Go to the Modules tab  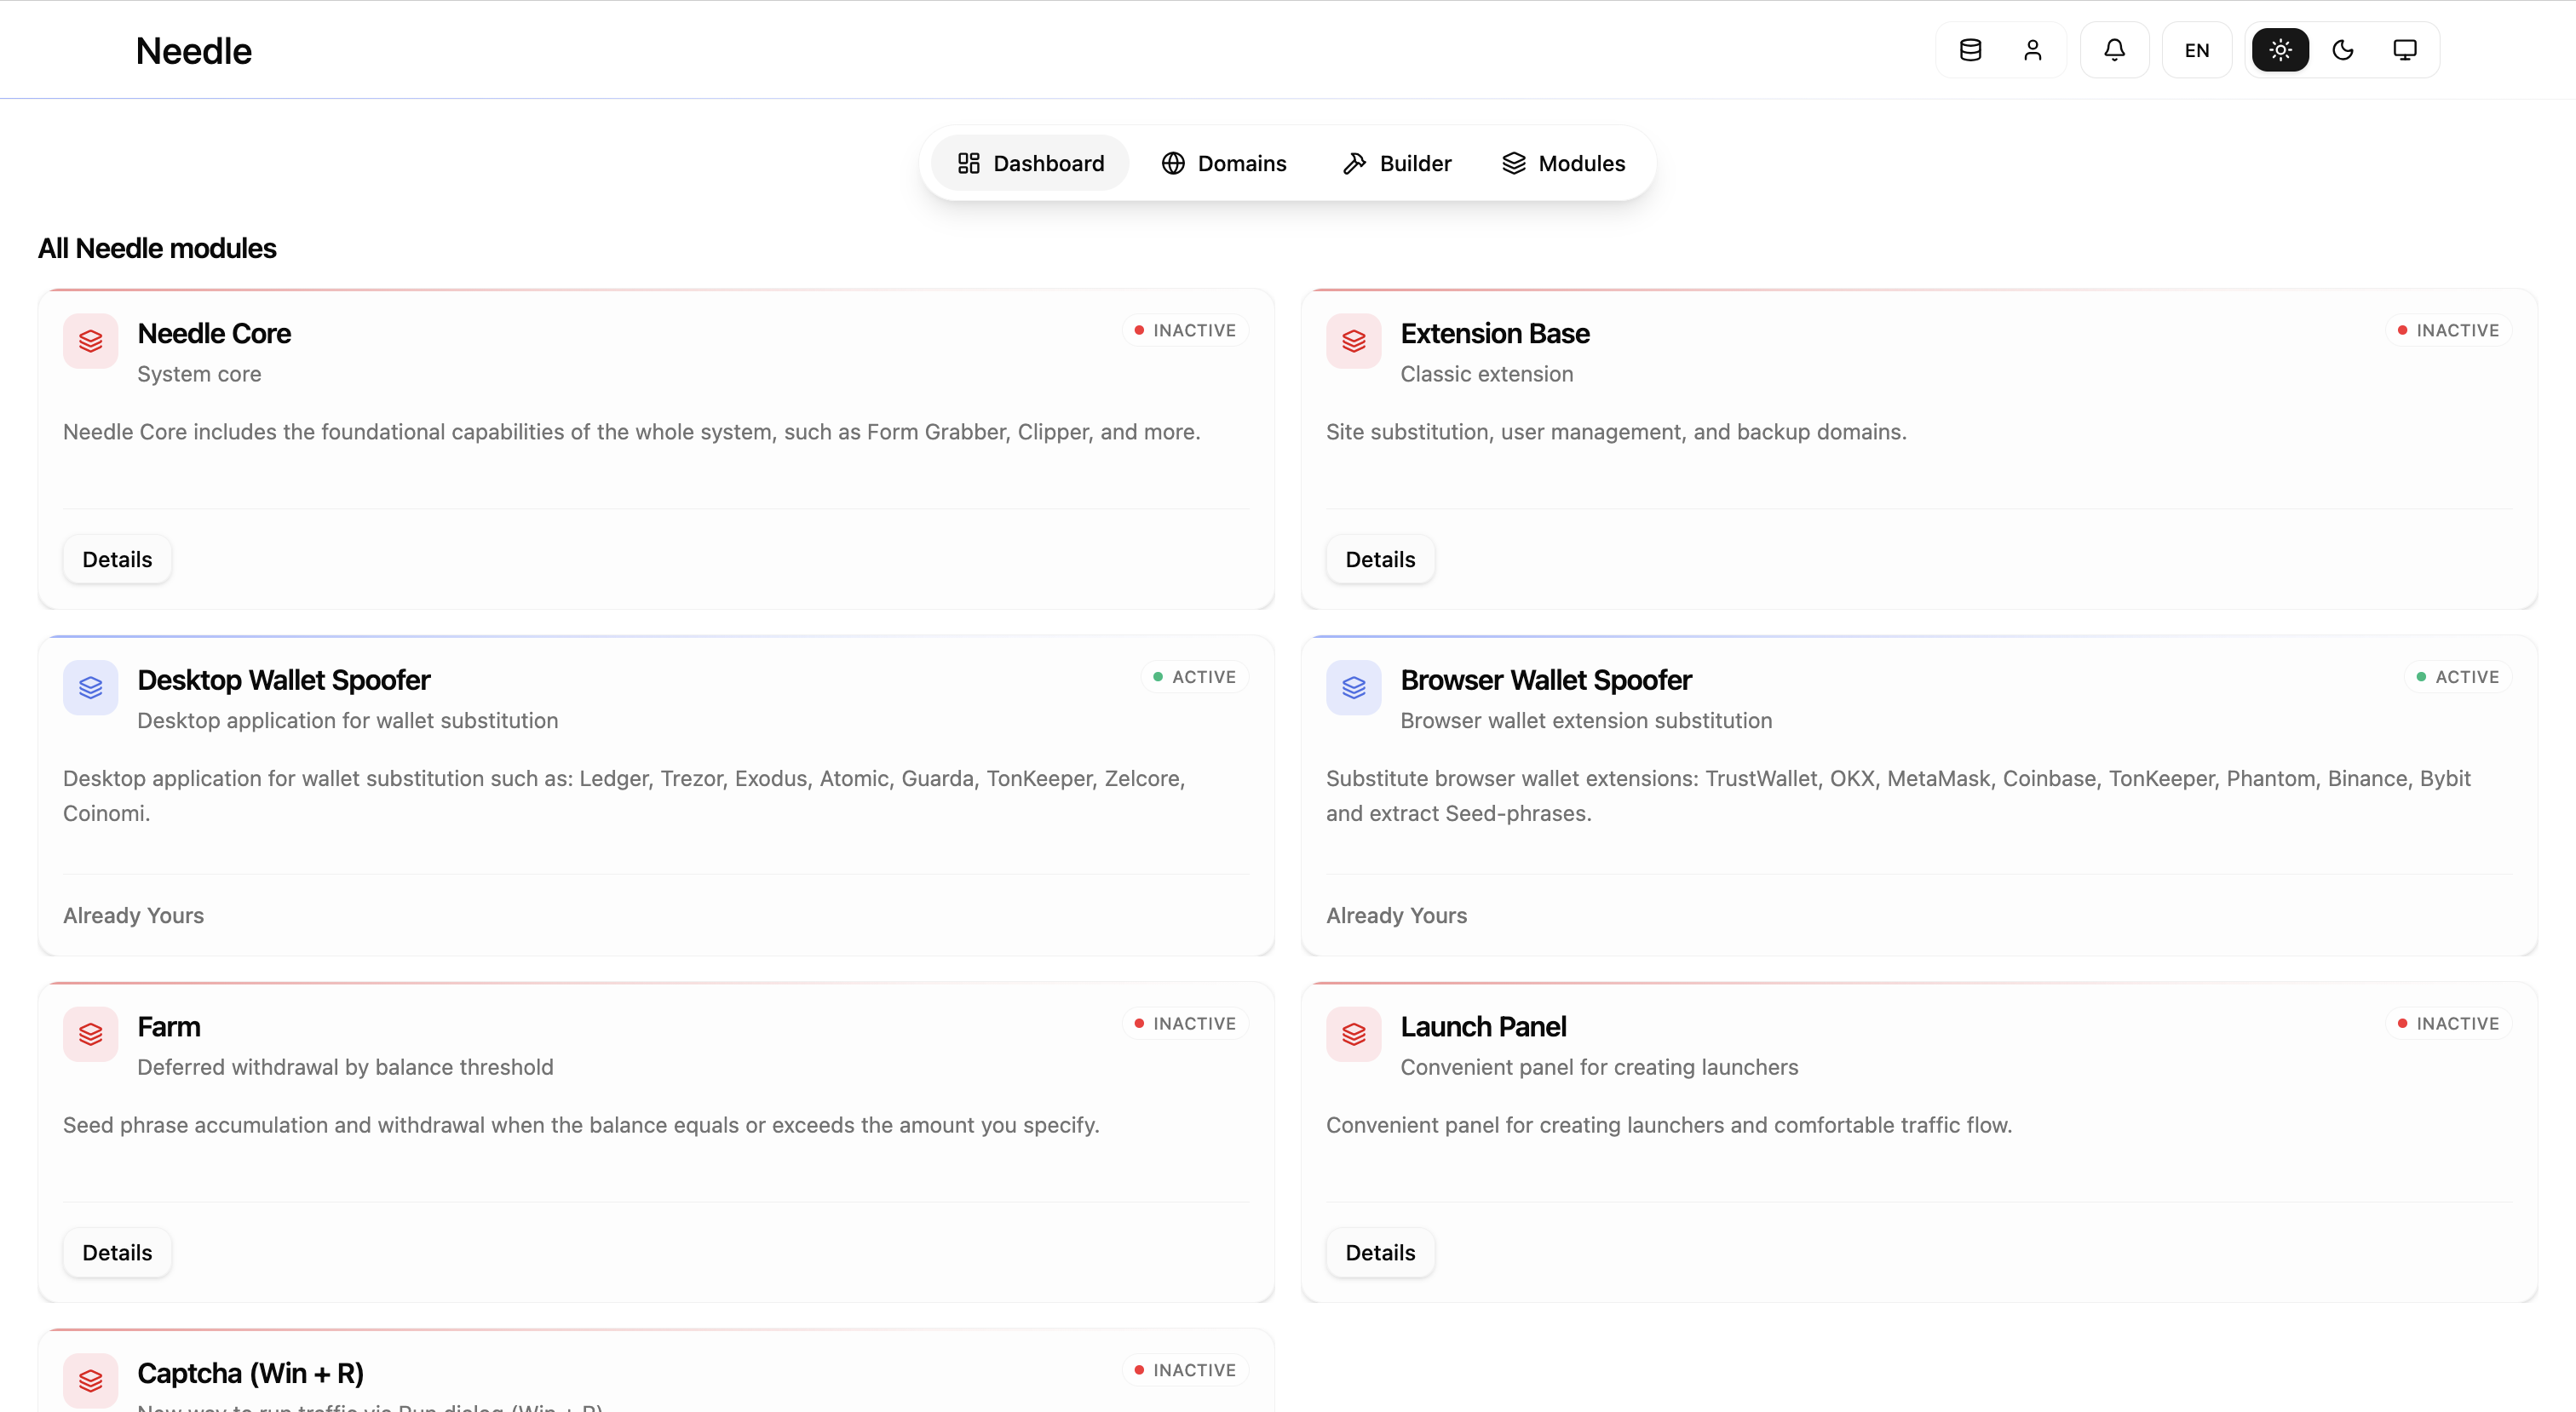click(x=1563, y=163)
